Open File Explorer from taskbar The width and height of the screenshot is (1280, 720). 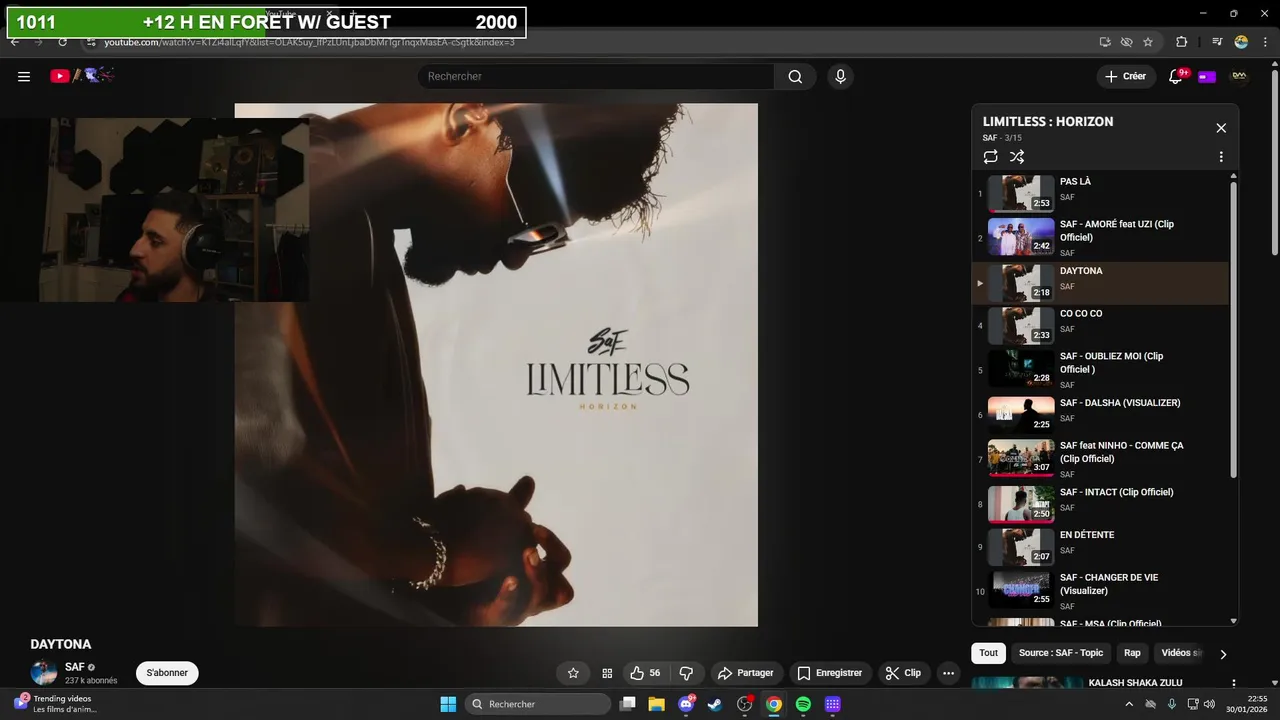tap(656, 704)
